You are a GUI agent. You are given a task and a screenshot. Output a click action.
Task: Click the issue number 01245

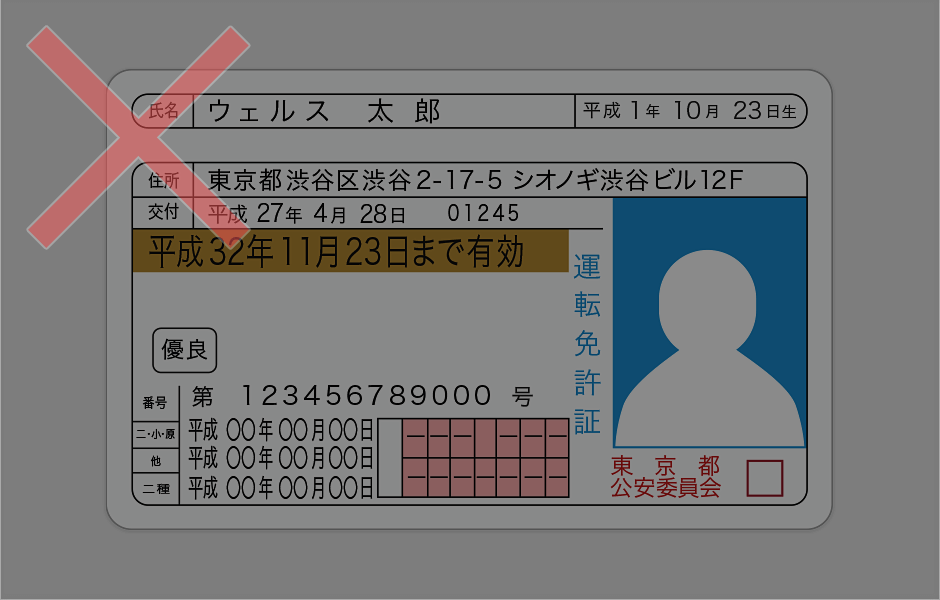click(x=484, y=213)
